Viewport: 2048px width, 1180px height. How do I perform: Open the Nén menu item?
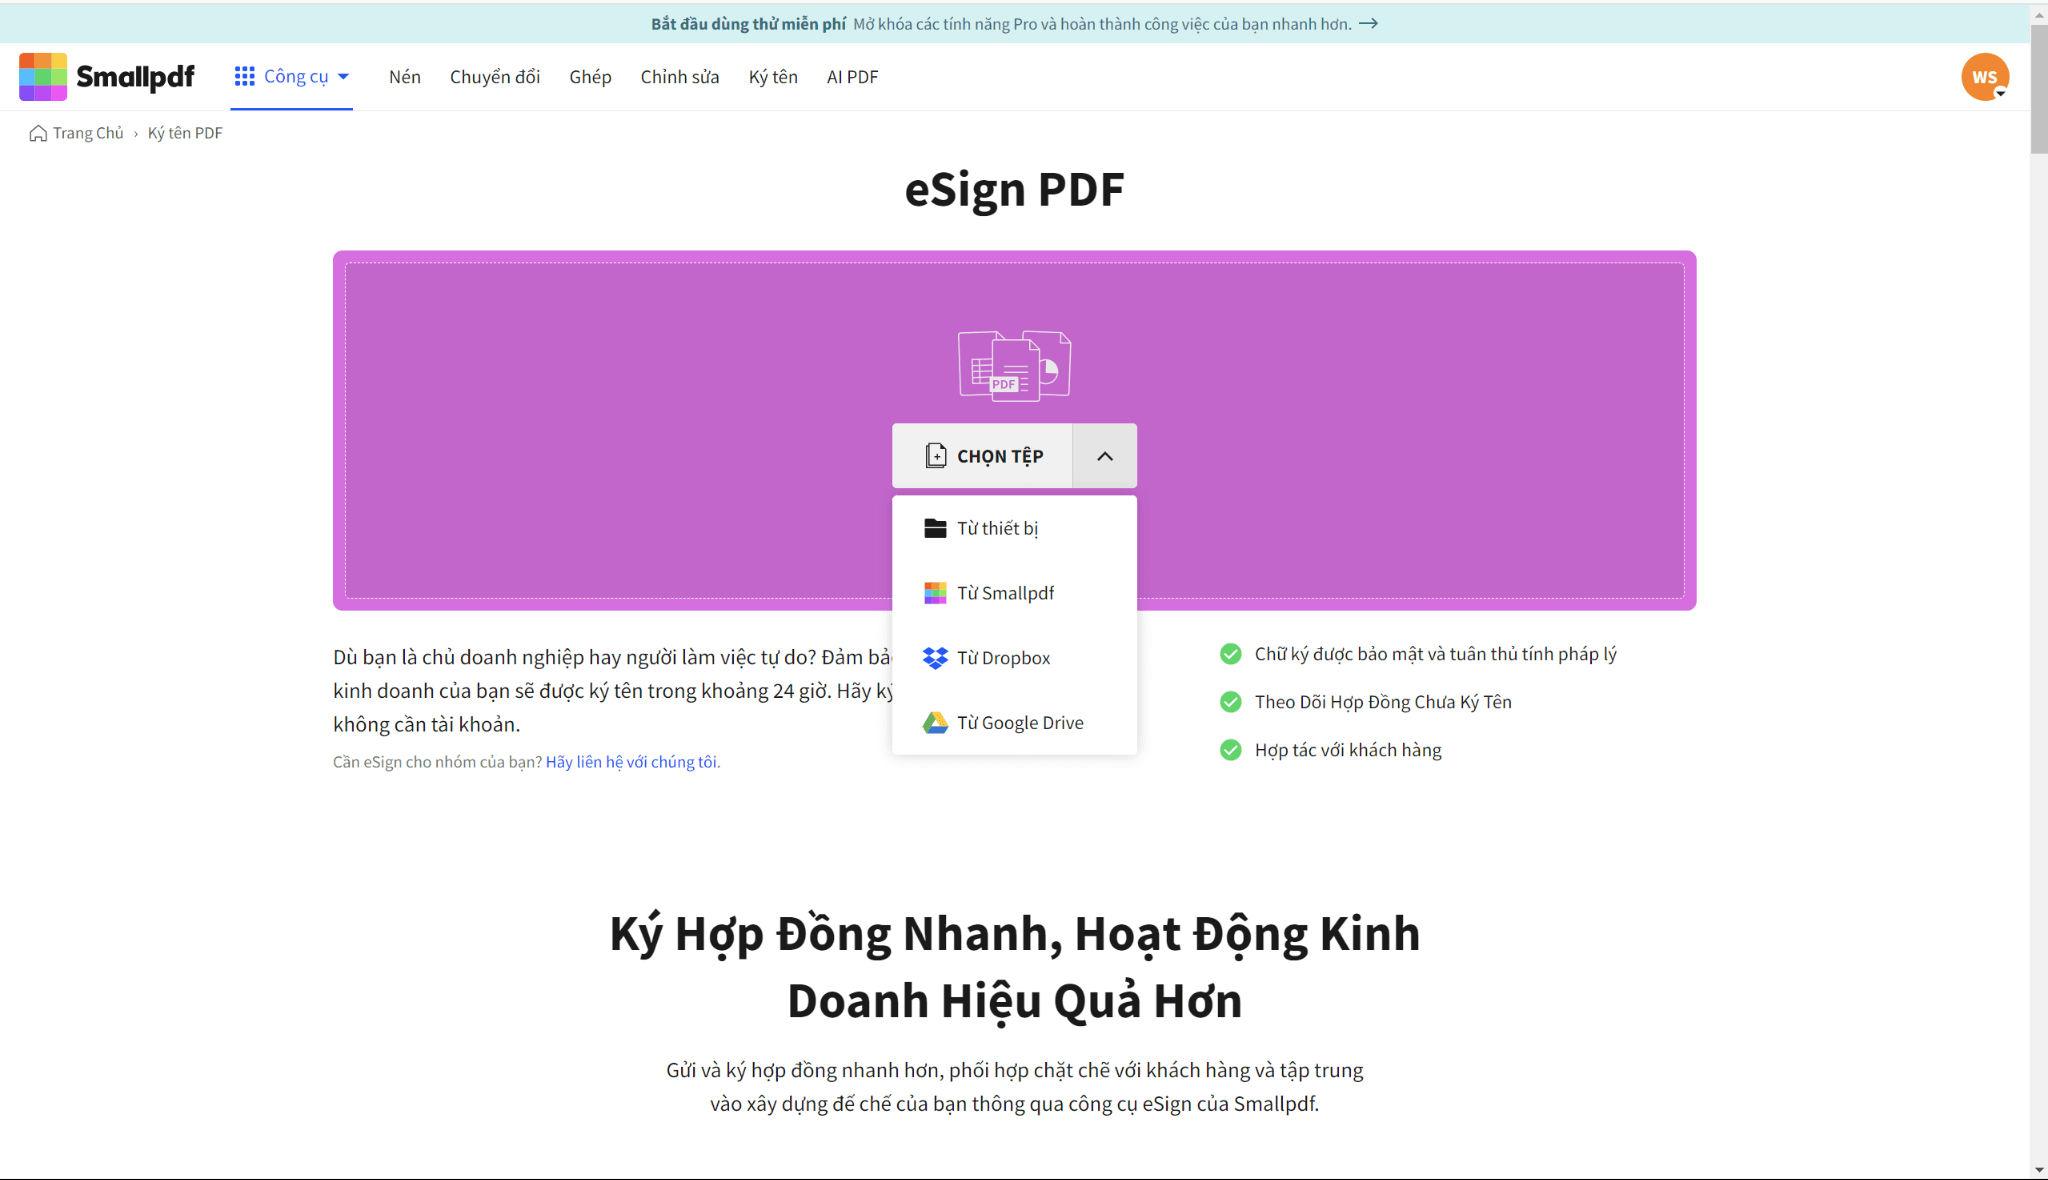pyautogui.click(x=405, y=77)
